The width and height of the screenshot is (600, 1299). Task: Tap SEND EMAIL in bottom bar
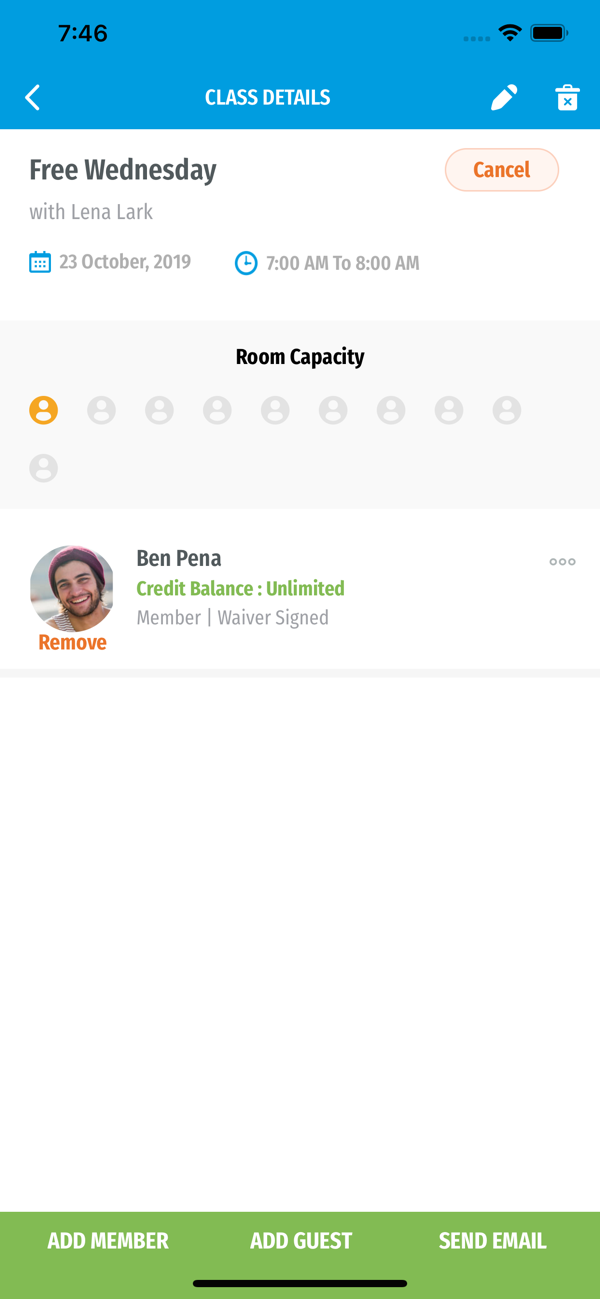click(x=492, y=1241)
